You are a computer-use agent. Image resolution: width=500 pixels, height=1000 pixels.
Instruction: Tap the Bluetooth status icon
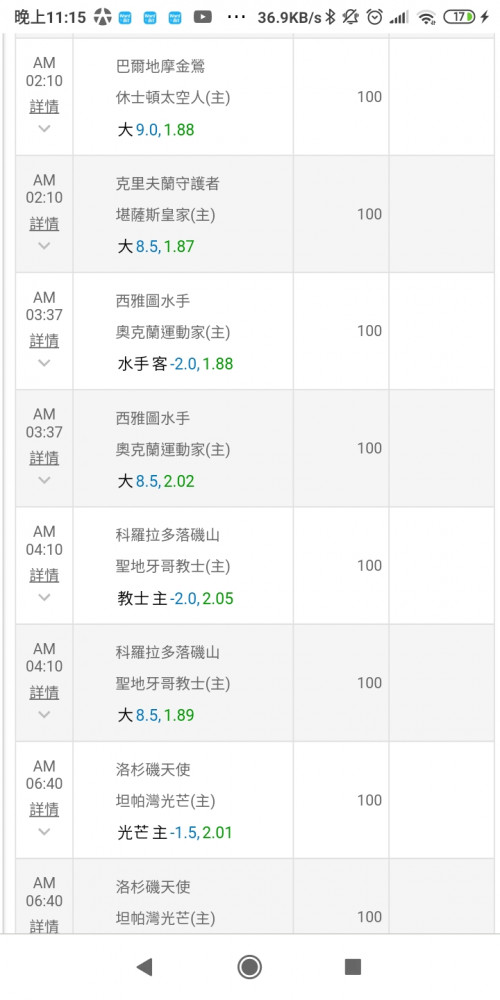point(330,17)
